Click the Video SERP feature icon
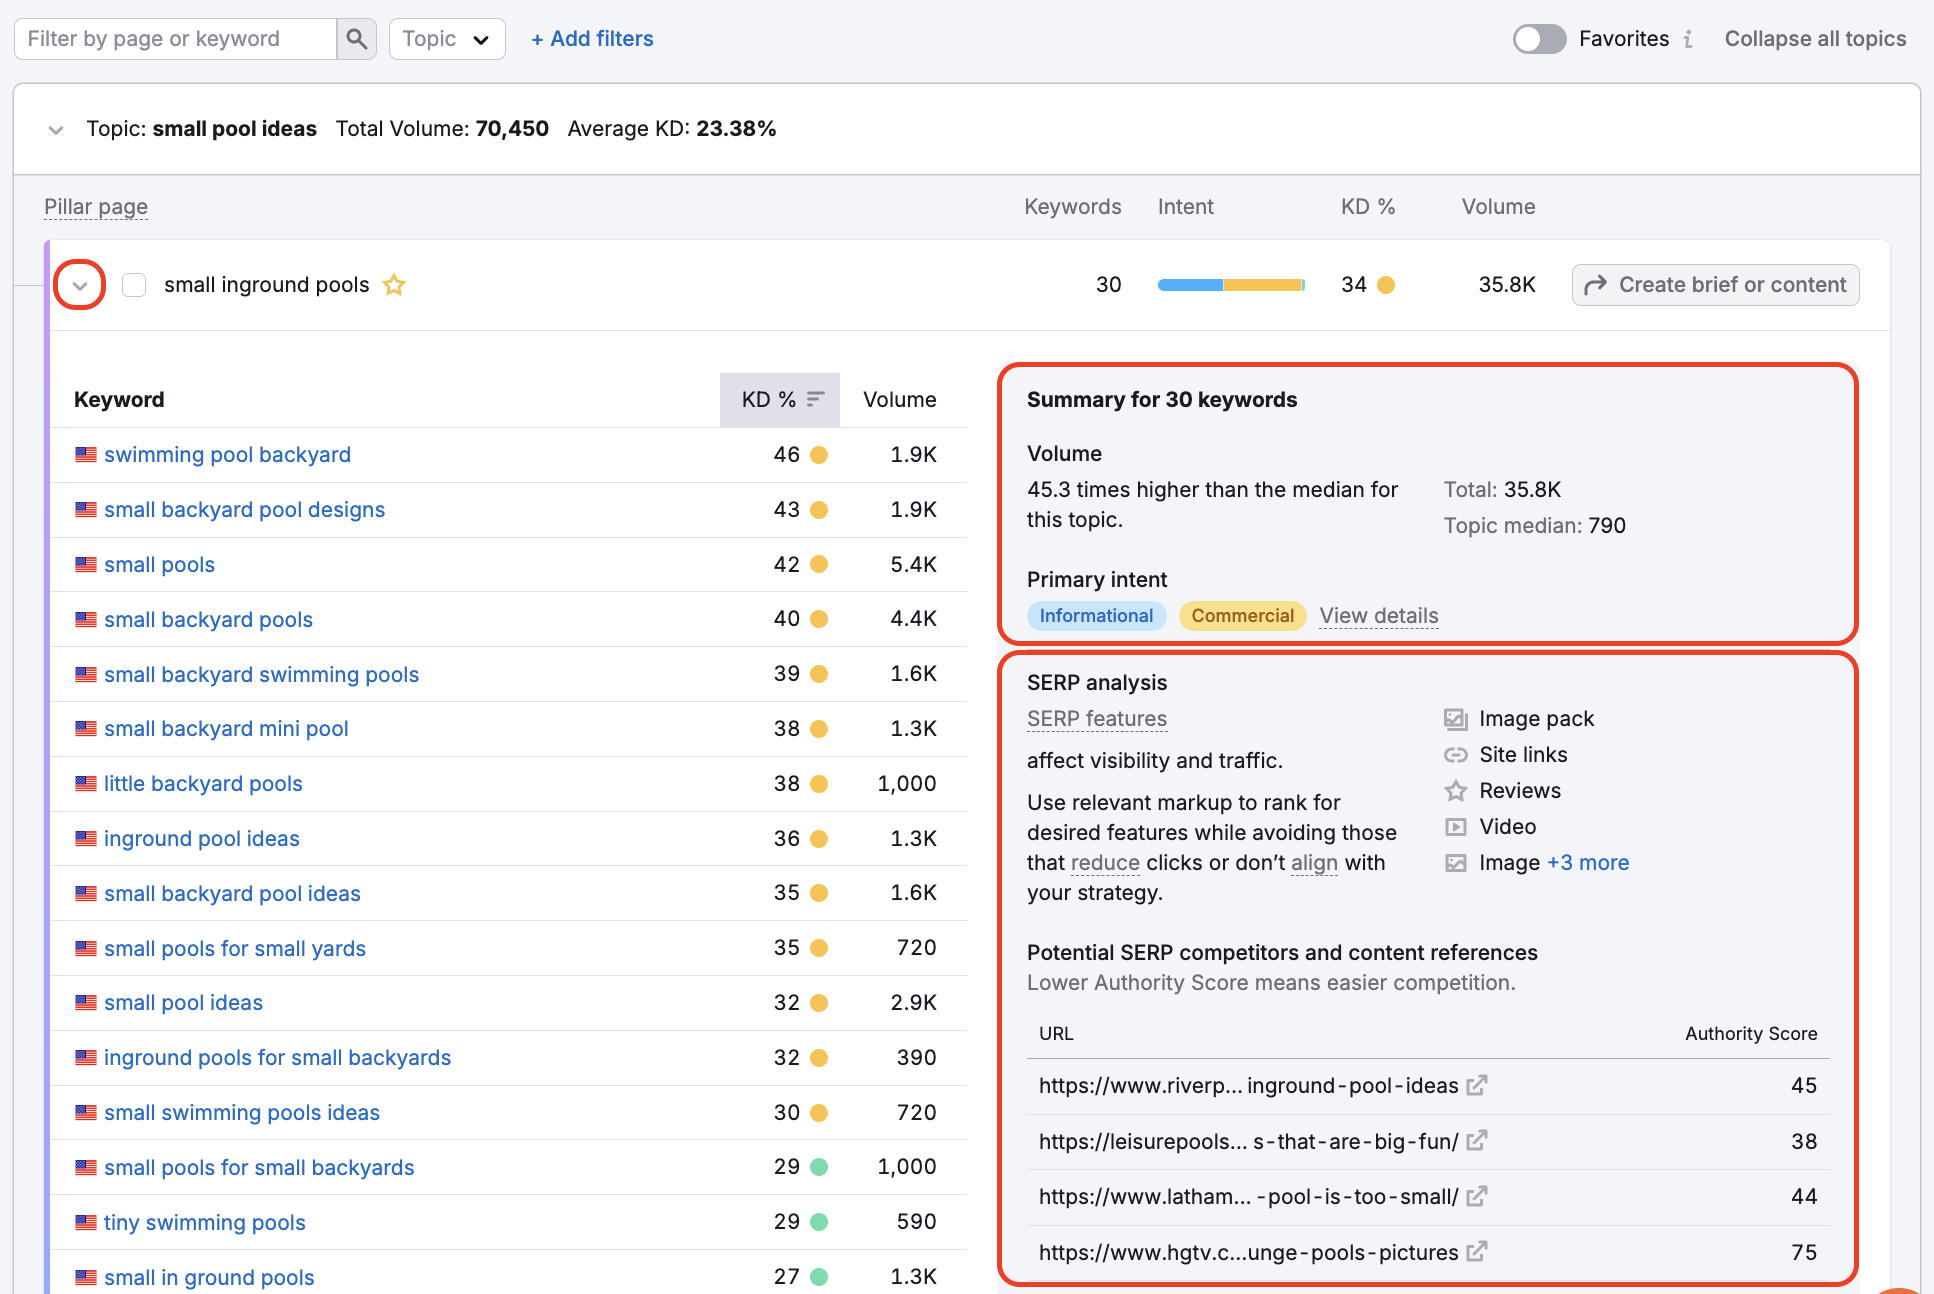This screenshot has width=1934, height=1294. (1456, 826)
